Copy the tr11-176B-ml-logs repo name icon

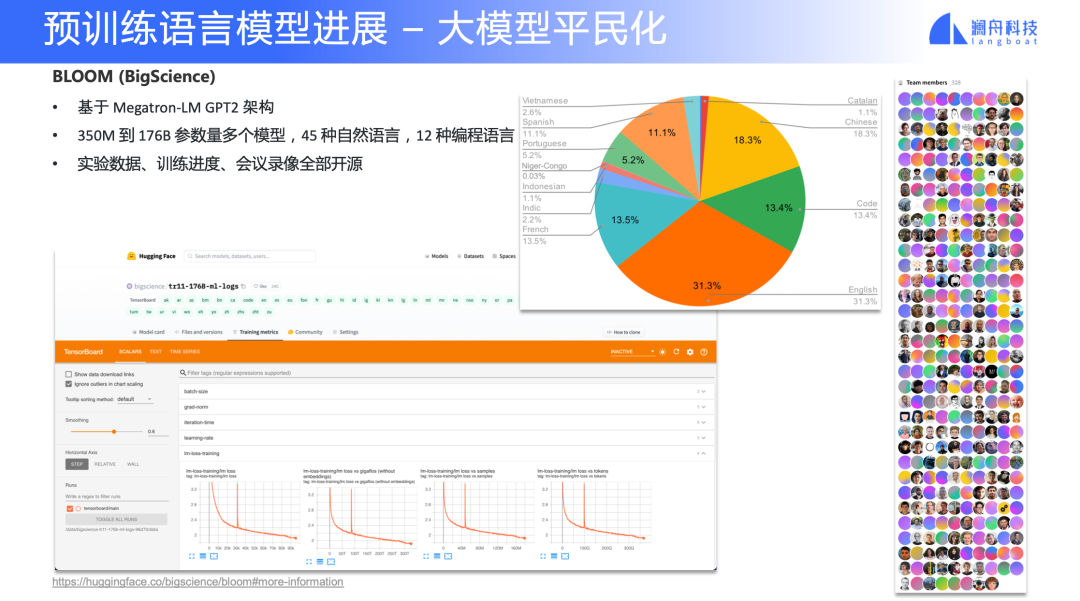coord(244,286)
